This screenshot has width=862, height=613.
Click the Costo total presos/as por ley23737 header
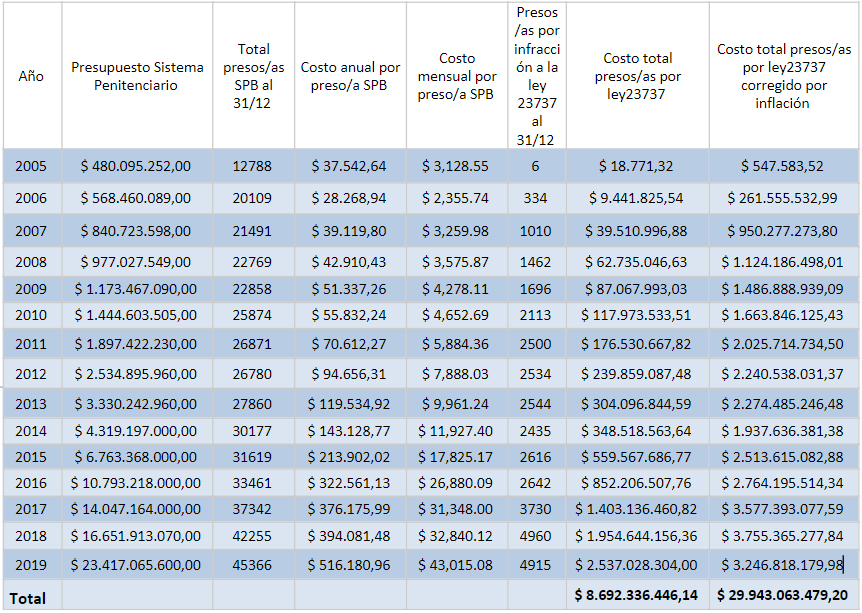[638, 76]
